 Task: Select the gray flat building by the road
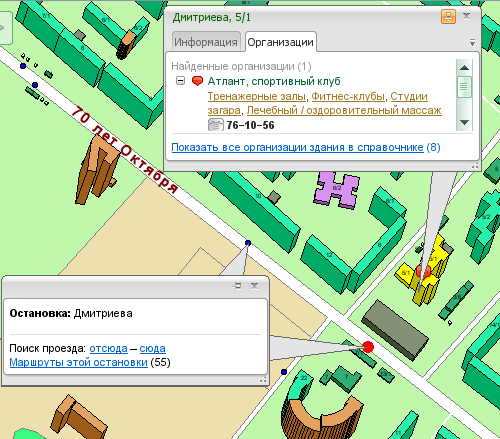[395, 330]
